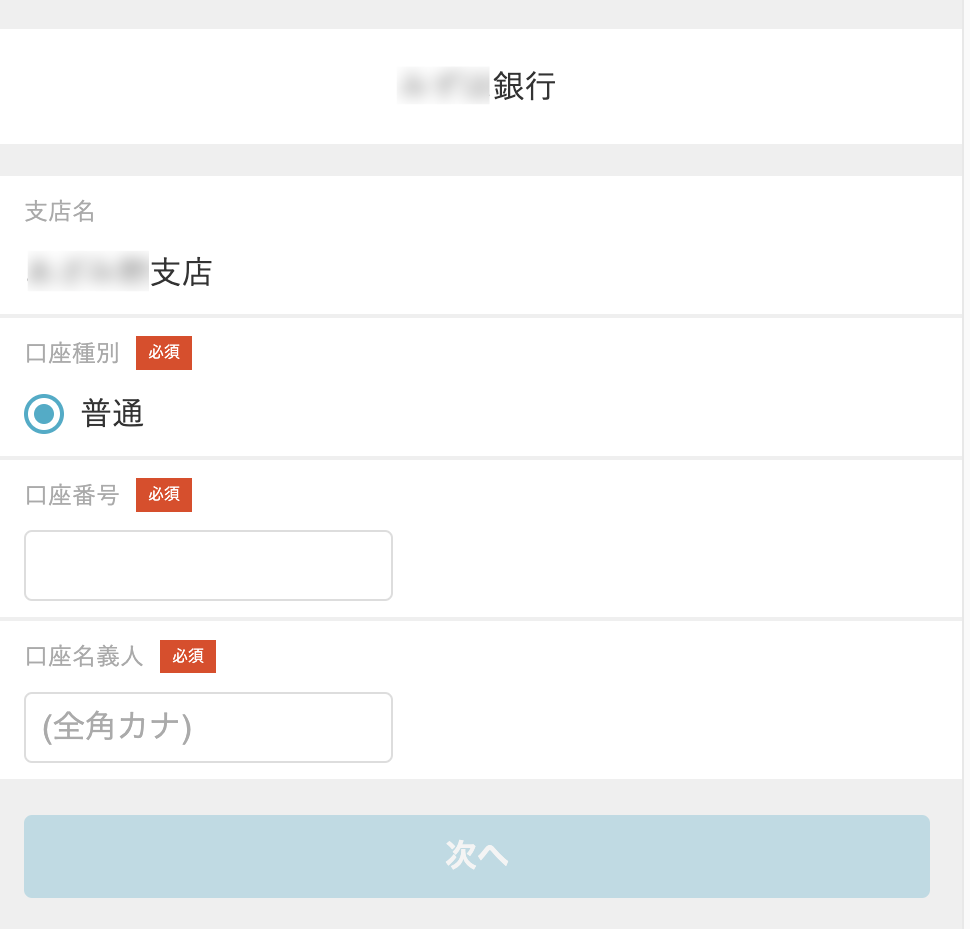The image size is (970, 929).
Task: Click the 銀行 text in the header
Action: point(524,86)
